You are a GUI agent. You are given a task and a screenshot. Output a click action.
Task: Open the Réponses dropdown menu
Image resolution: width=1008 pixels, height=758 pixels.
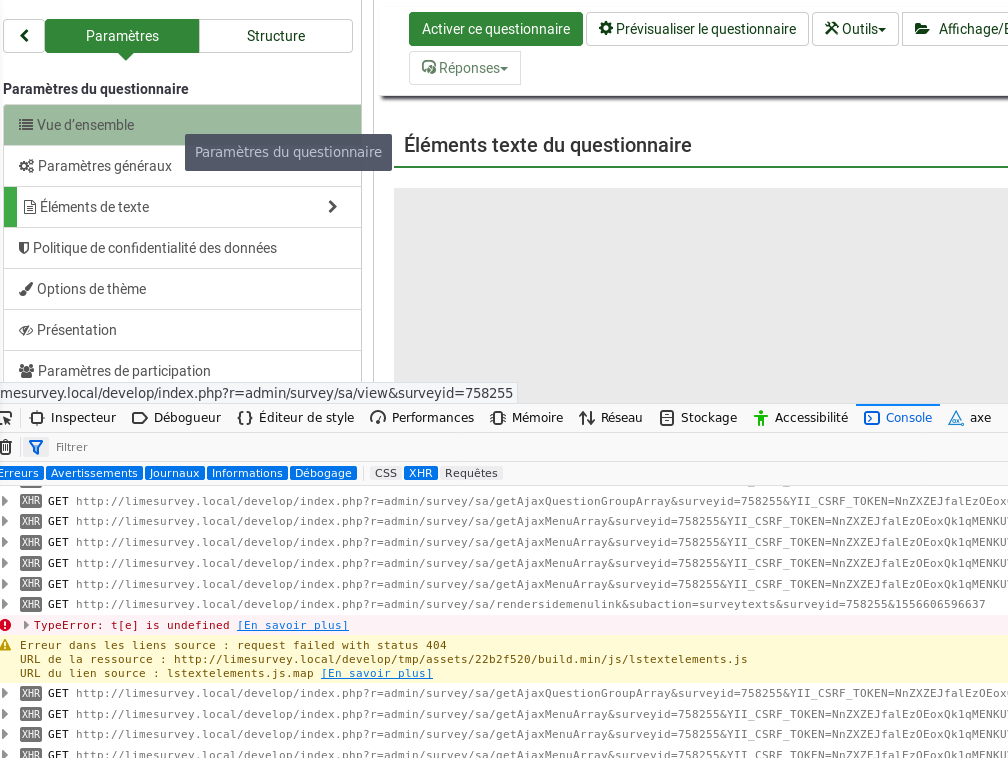point(465,68)
